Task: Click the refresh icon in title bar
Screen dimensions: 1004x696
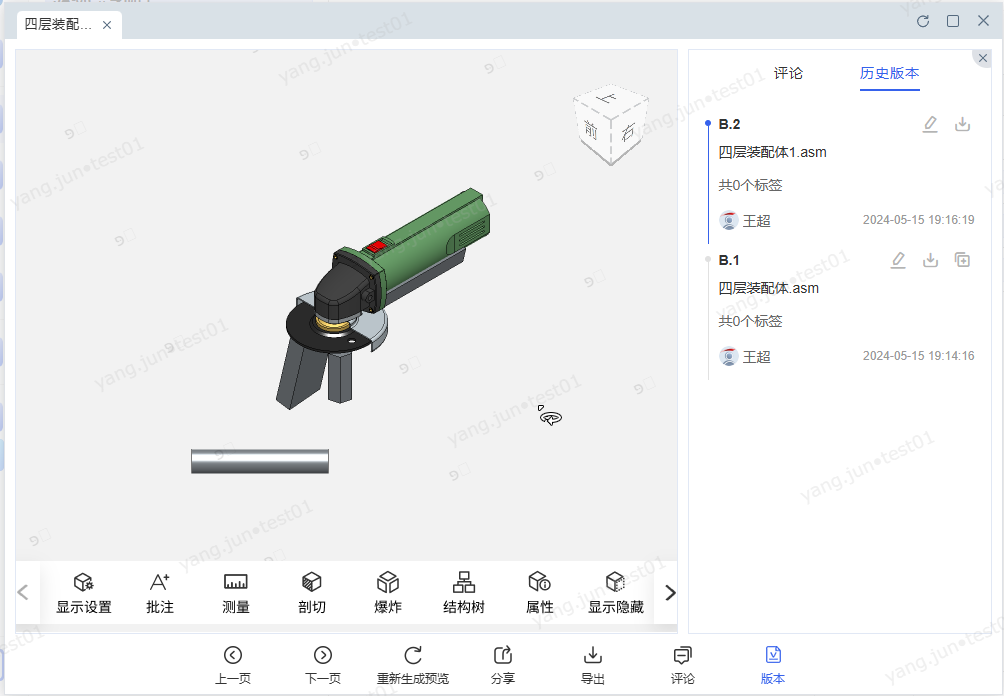Action: pyautogui.click(x=923, y=21)
